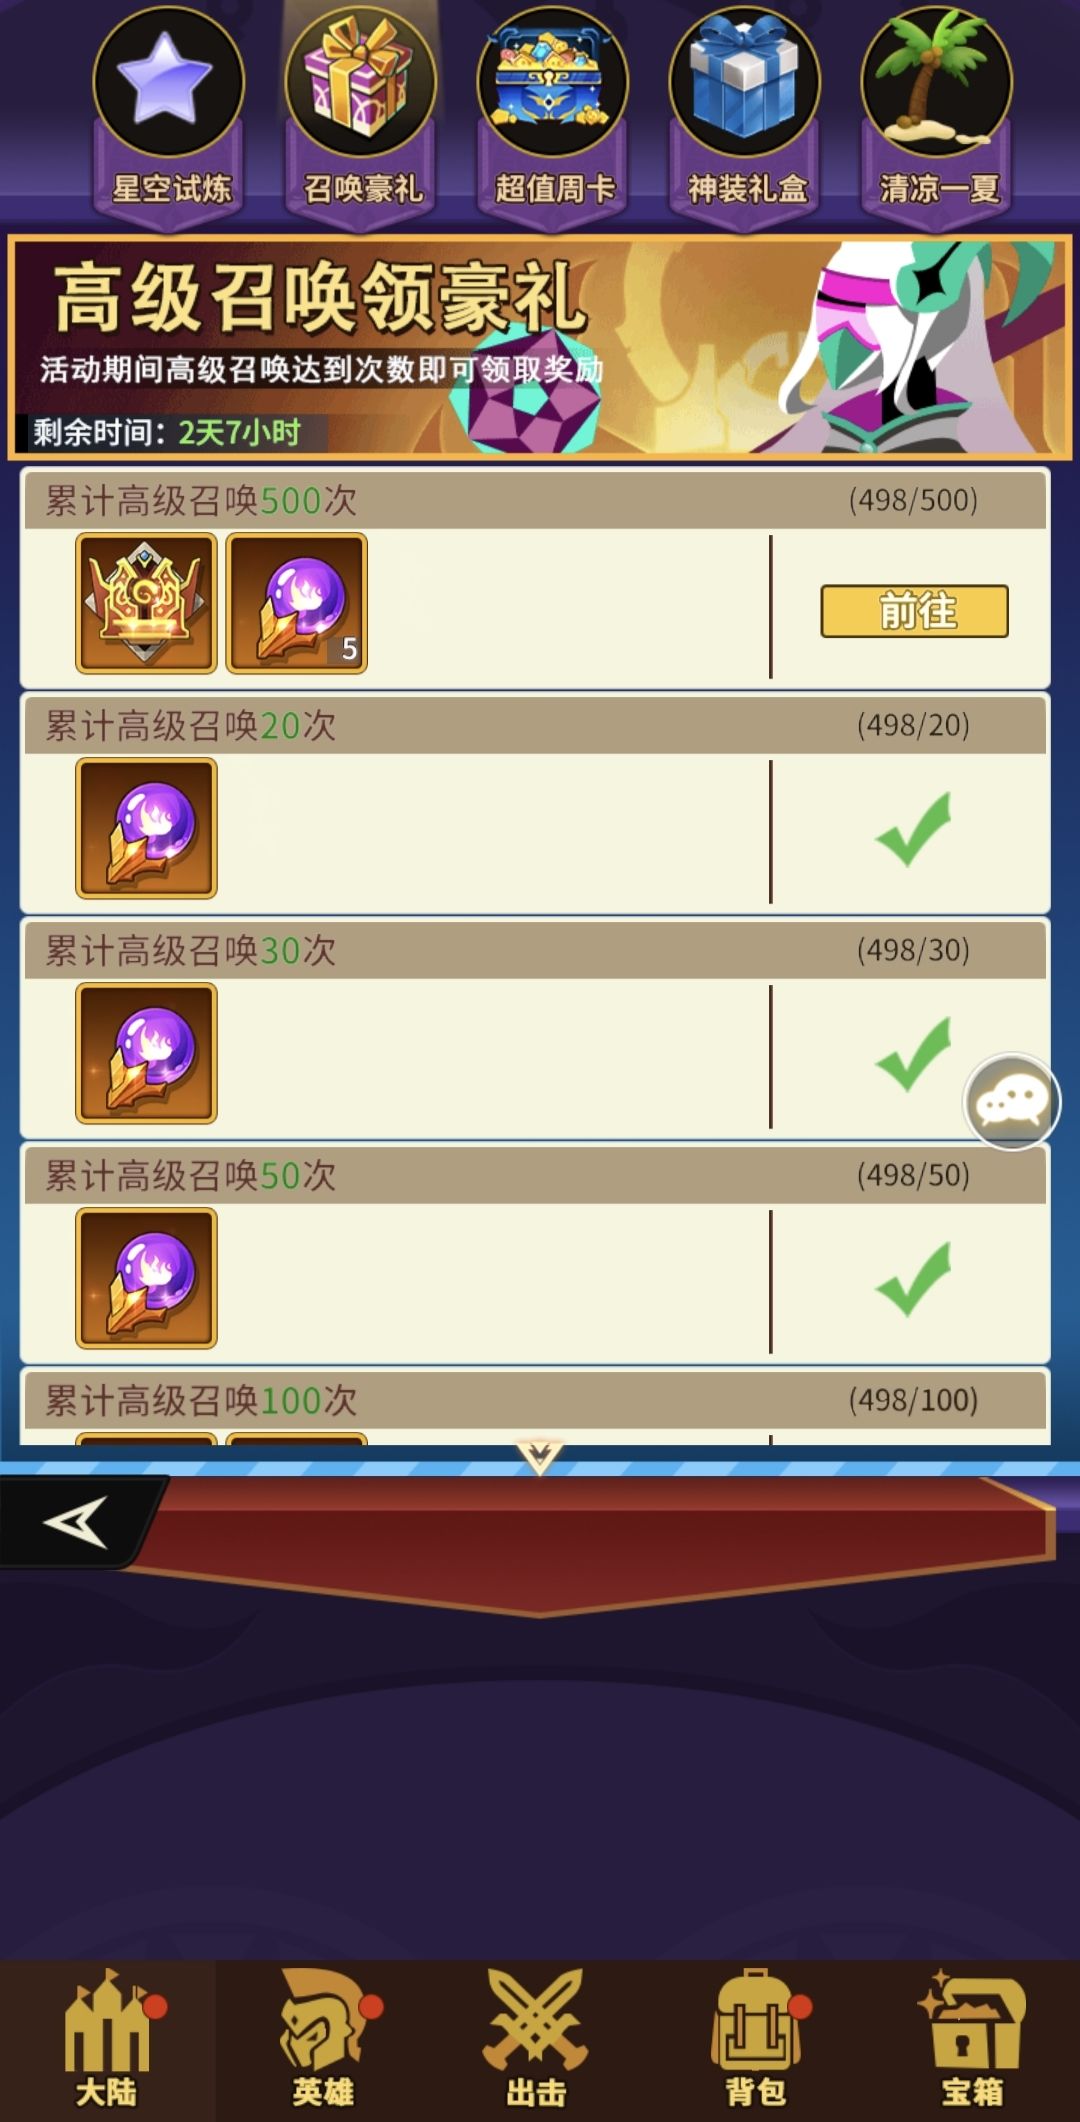Open the 宝箱 treasure chest menu
This screenshot has width=1080, height=2122.
[971, 2038]
